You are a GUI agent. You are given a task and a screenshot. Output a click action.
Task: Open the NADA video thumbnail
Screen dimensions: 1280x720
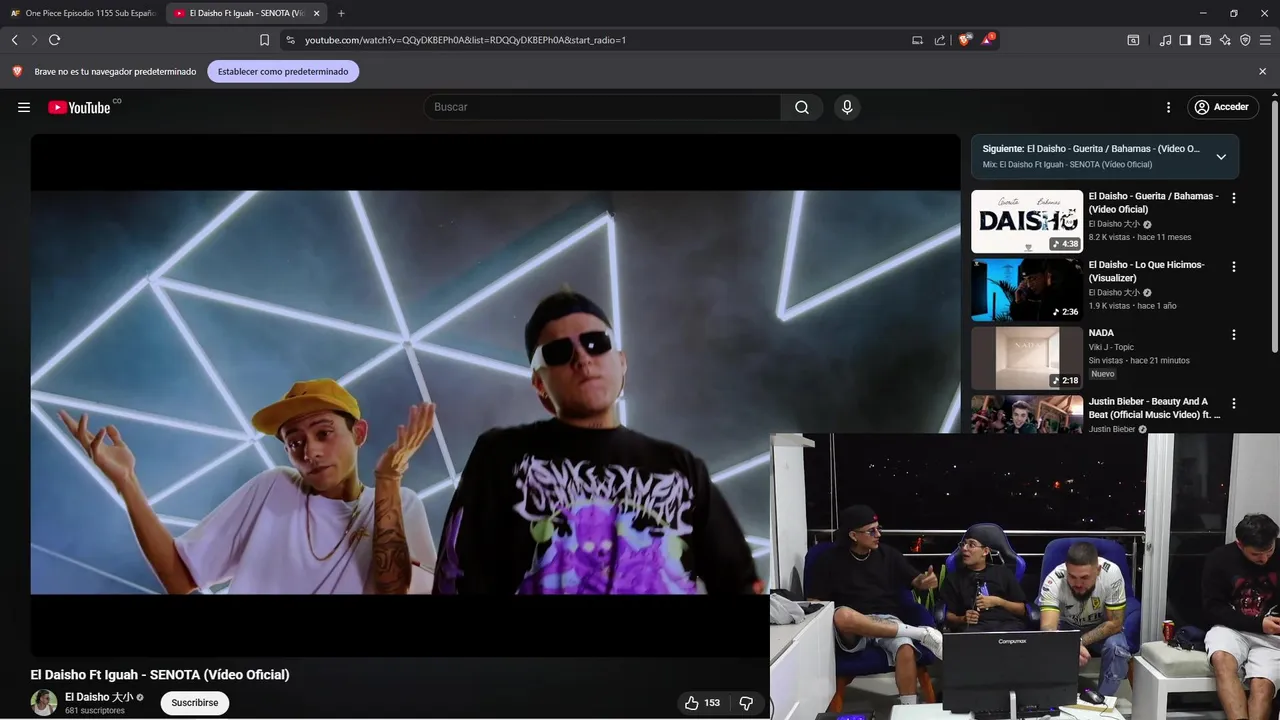click(1027, 358)
